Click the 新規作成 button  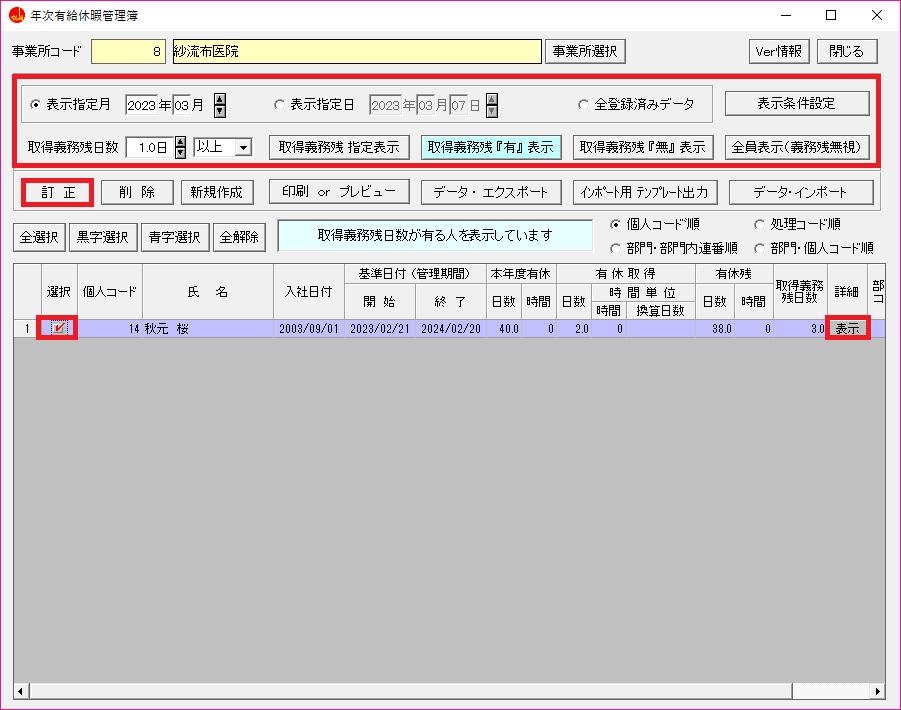coord(217,192)
